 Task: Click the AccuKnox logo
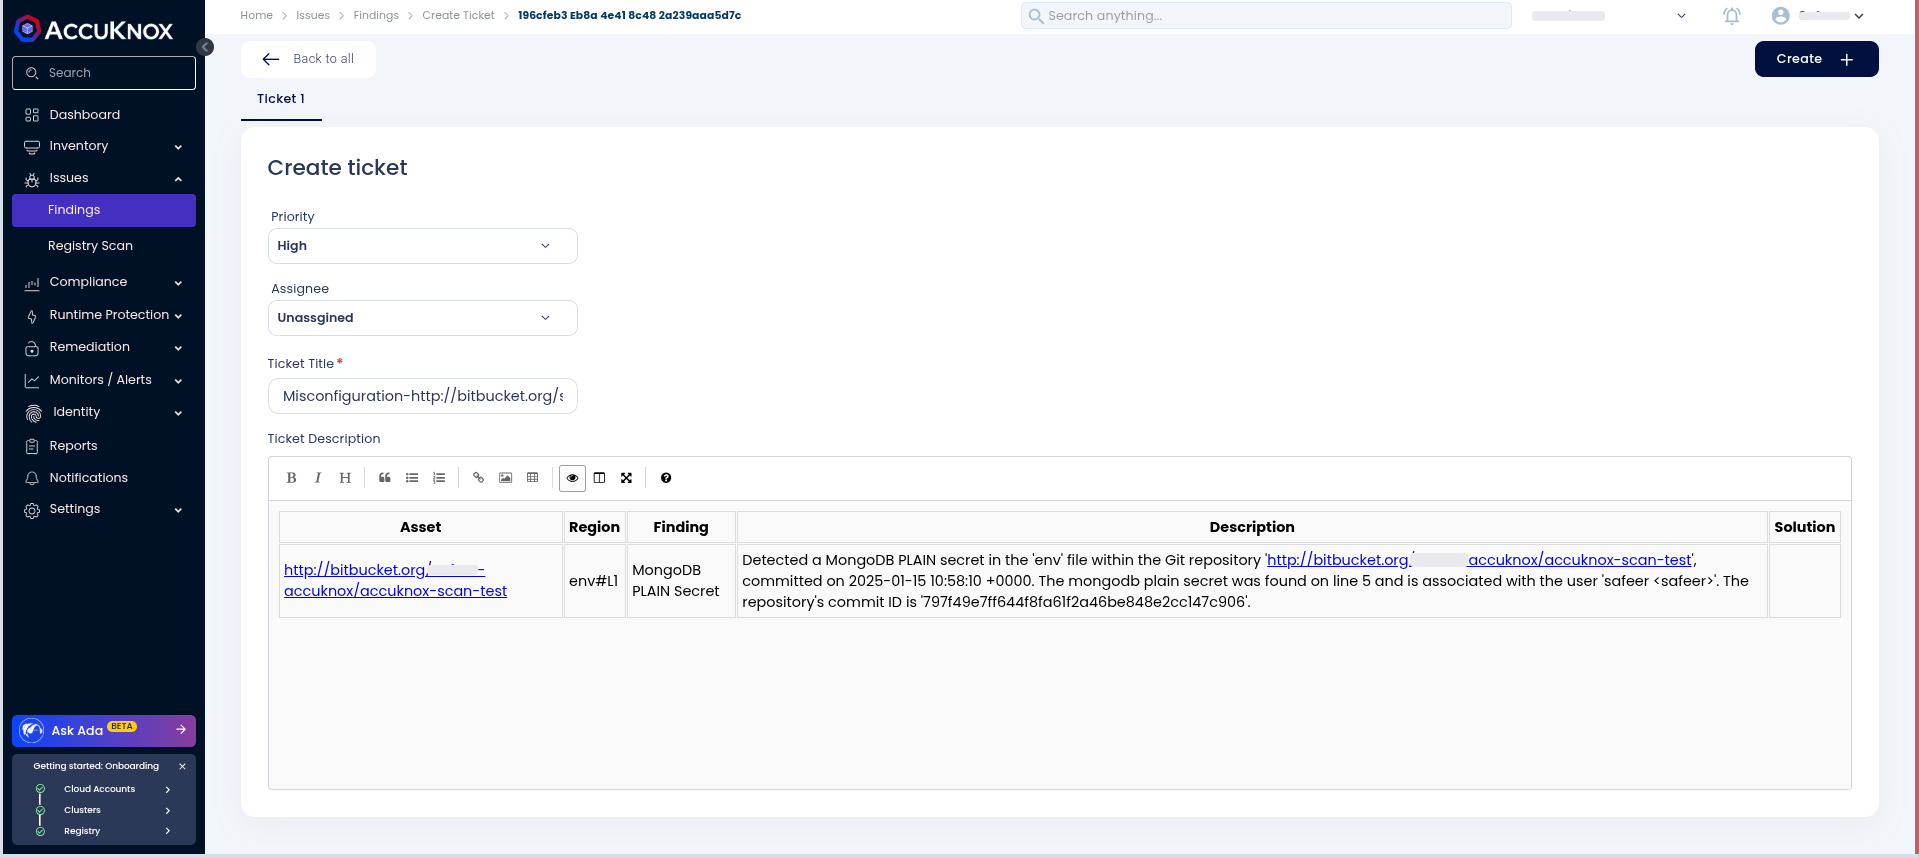pos(94,30)
